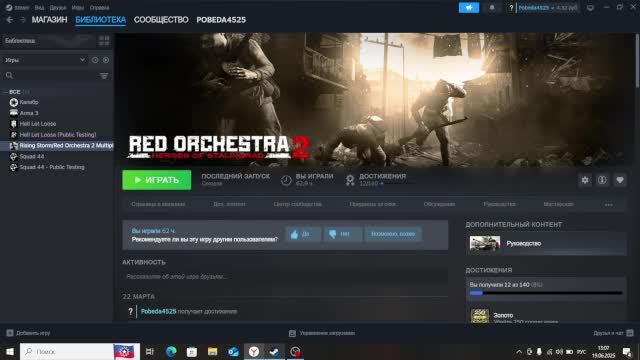Open advanced filter options icon

click(x=104, y=76)
